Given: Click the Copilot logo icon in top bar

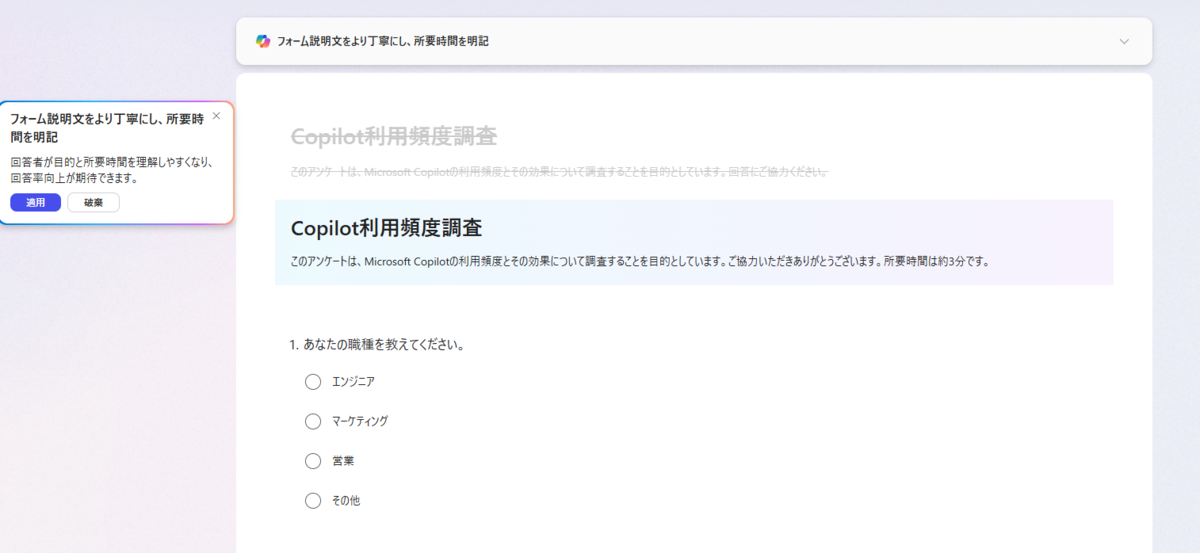Looking at the screenshot, I should 263,41.
